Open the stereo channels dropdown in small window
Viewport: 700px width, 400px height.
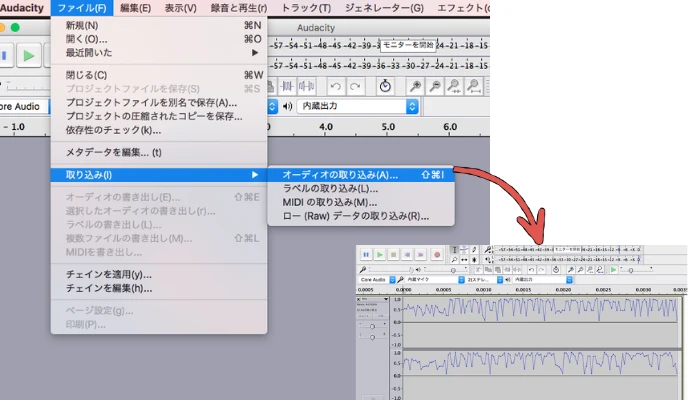tap(484, 279)
